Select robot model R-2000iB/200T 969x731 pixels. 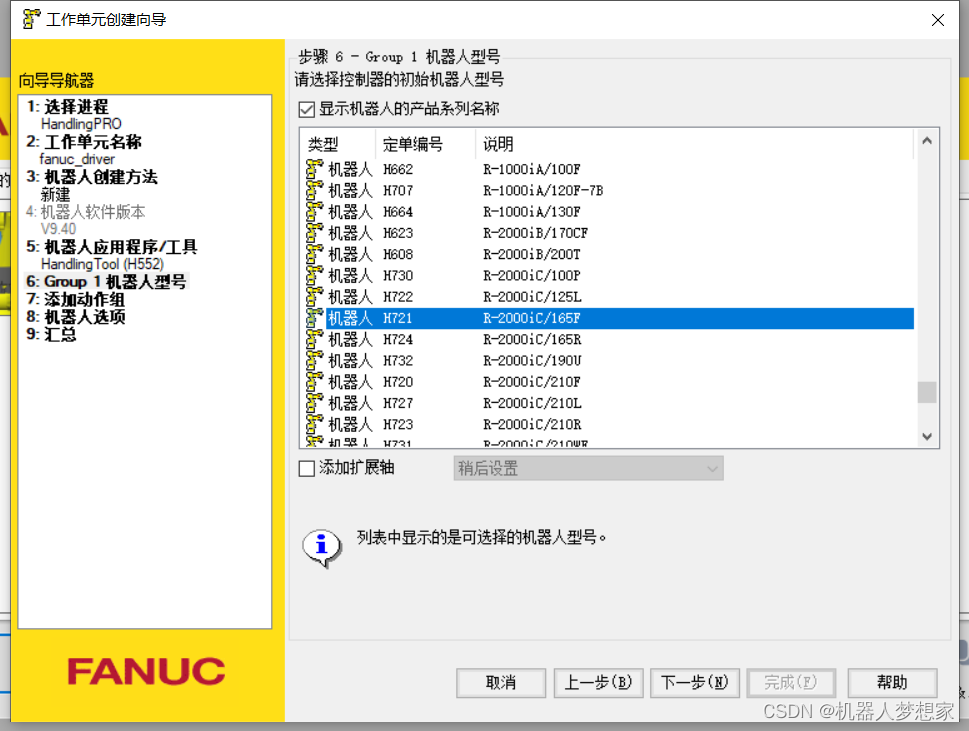click(531, 254)
